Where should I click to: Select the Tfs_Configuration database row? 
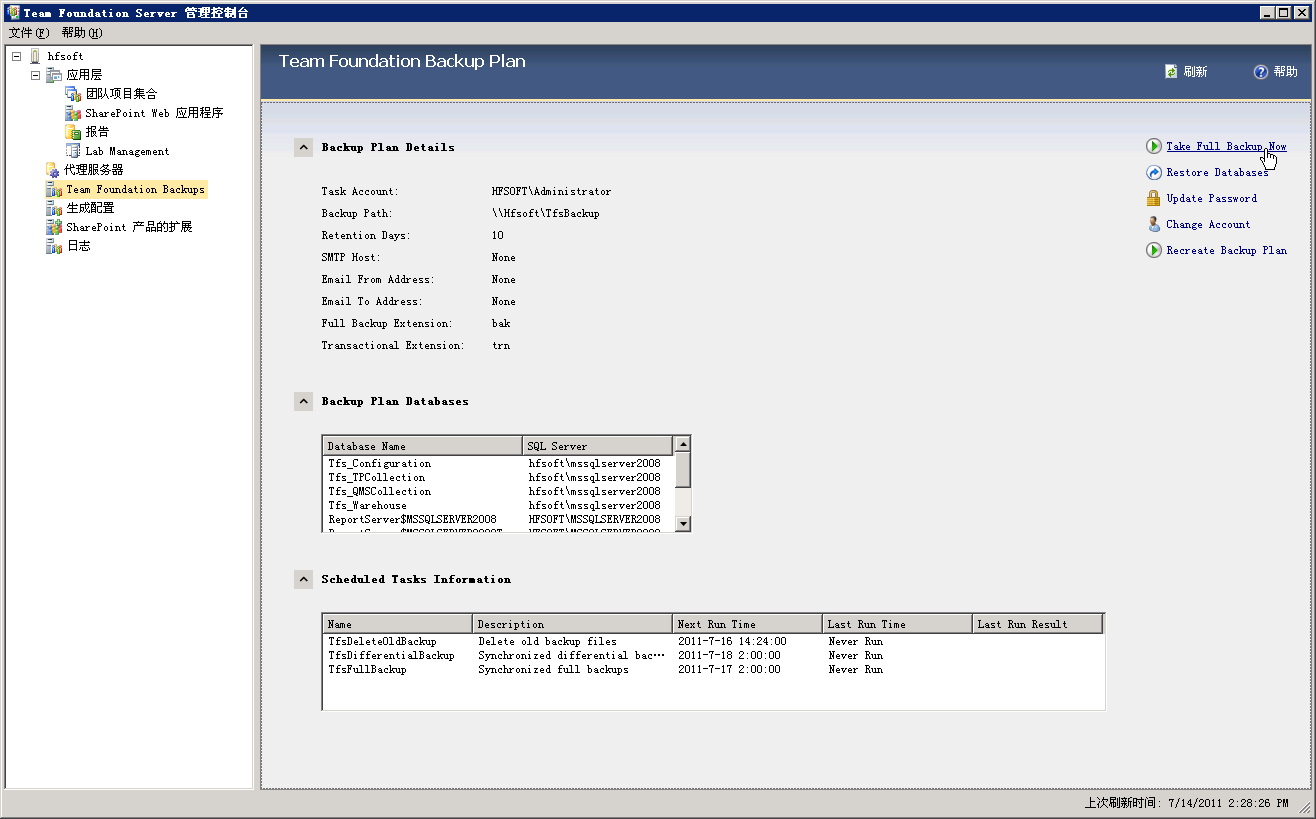497,464
